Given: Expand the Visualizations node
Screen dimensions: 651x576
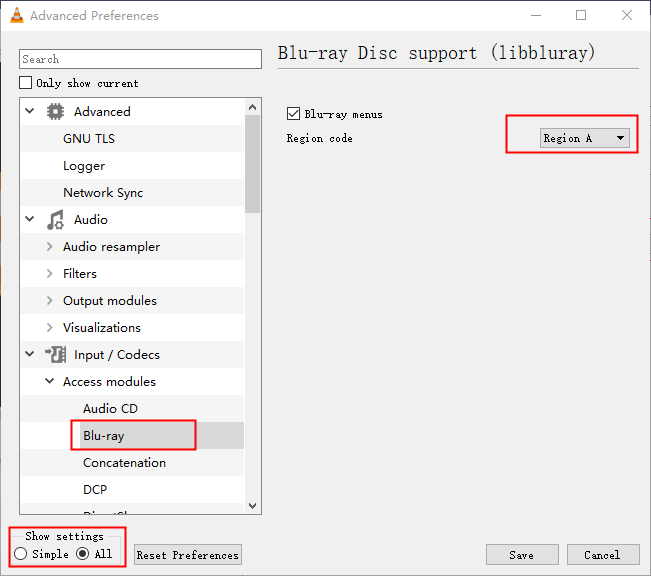Looking at the screenshot, I should tap(49, 328).
